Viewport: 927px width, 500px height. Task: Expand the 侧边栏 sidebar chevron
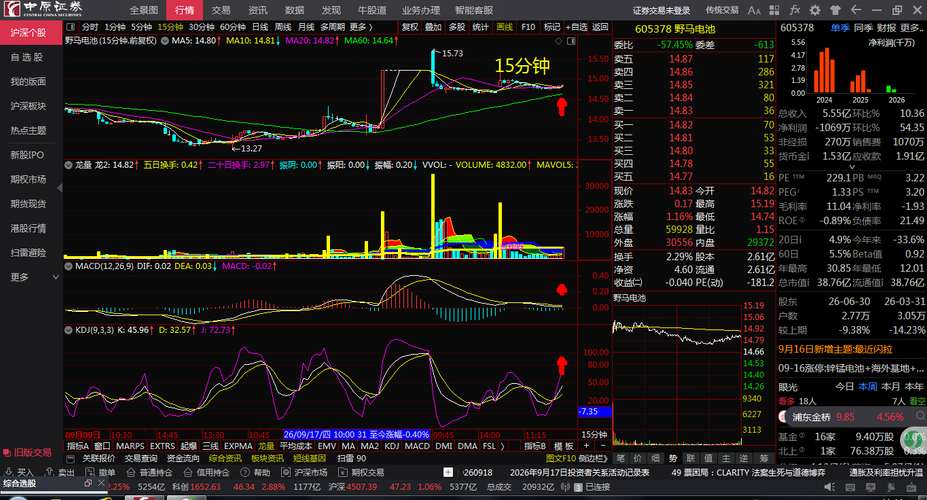pos(594,458)
